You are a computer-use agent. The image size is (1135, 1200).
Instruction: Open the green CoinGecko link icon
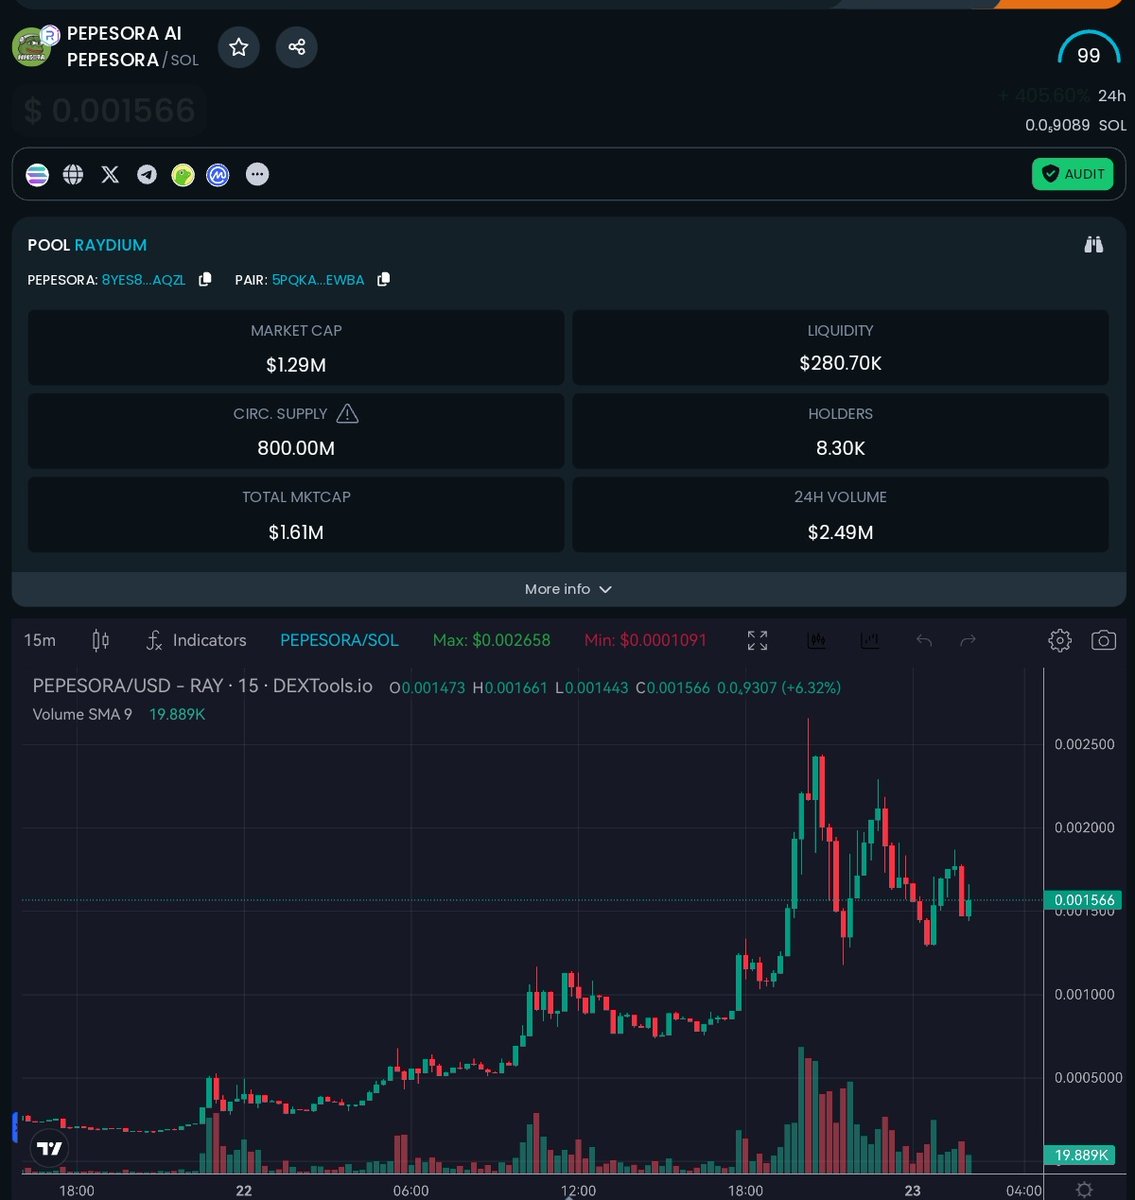click(x=182, y=174)
